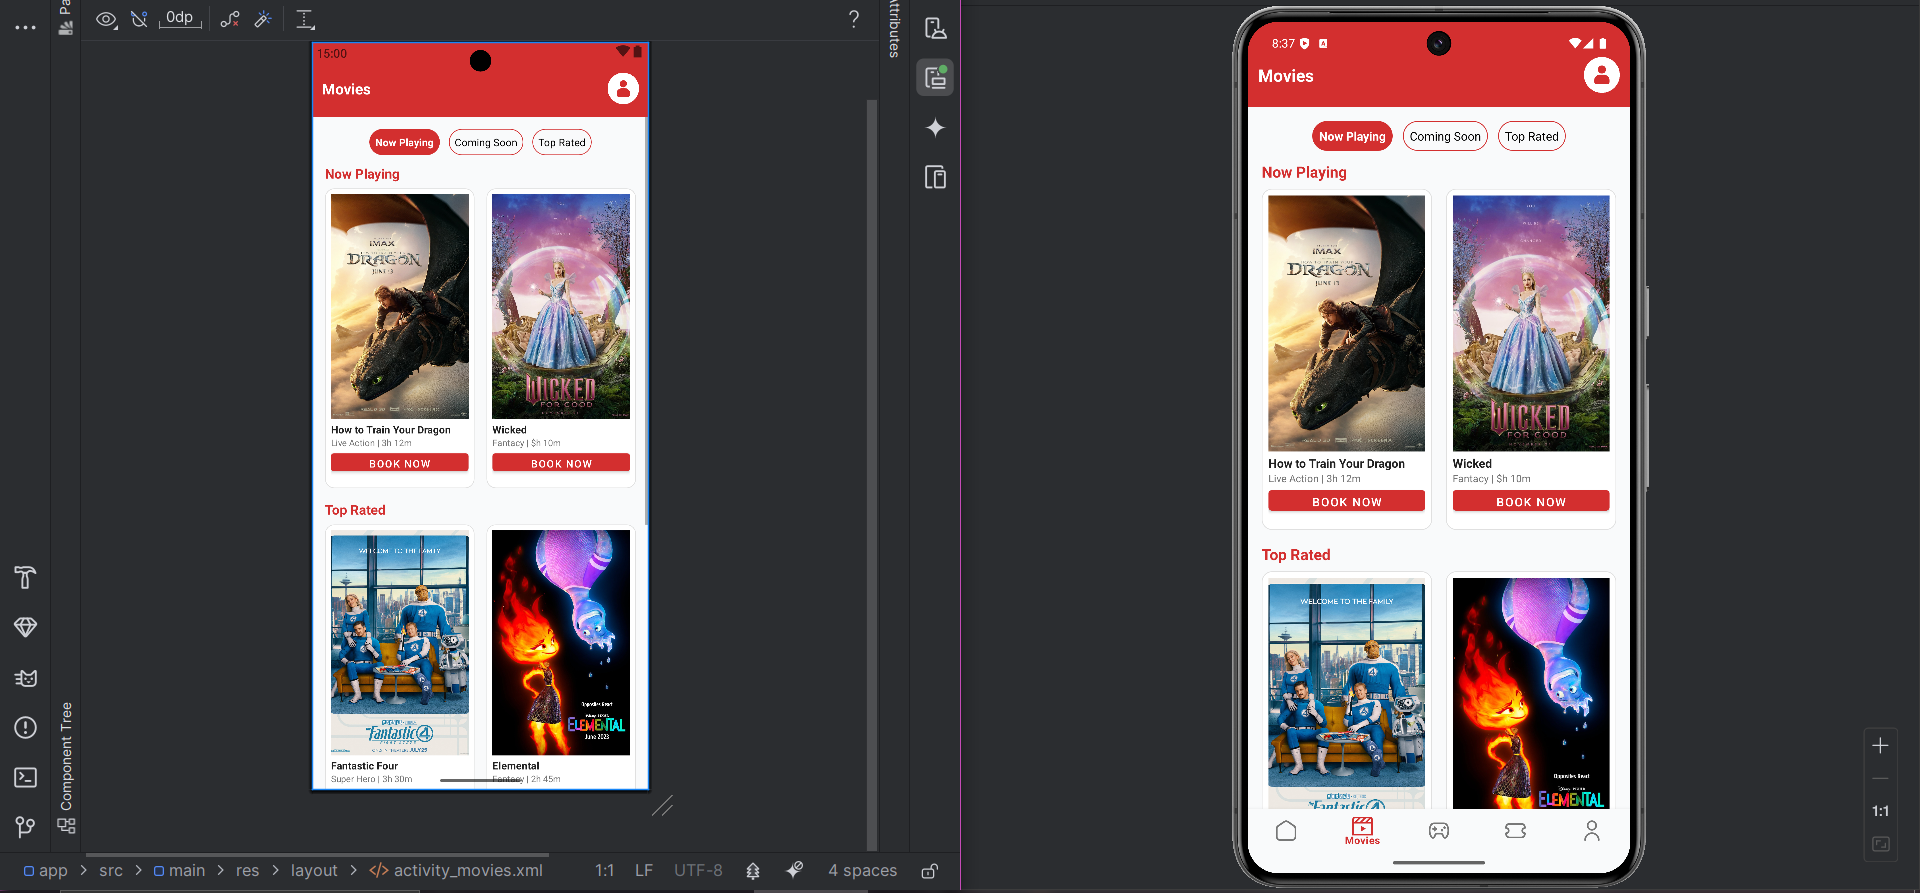Screen dimensions: 1920x893
Task: Open the Running Devices tool window
Action: tap(935, 78)
